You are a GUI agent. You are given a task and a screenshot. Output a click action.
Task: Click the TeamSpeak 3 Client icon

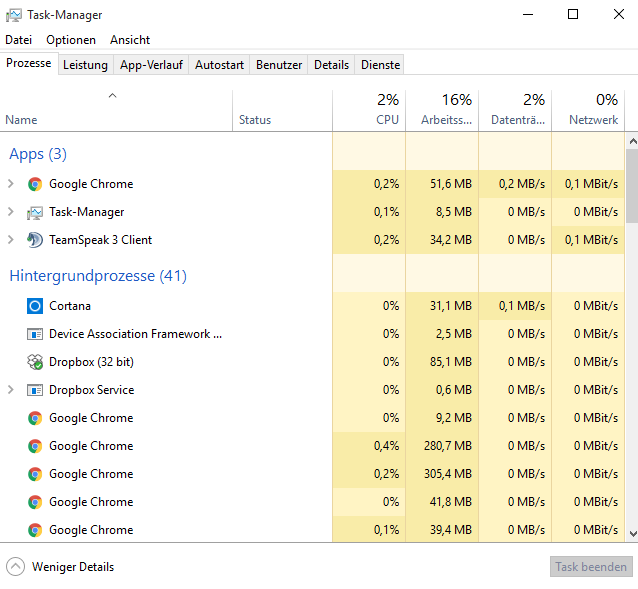[35, 240]
